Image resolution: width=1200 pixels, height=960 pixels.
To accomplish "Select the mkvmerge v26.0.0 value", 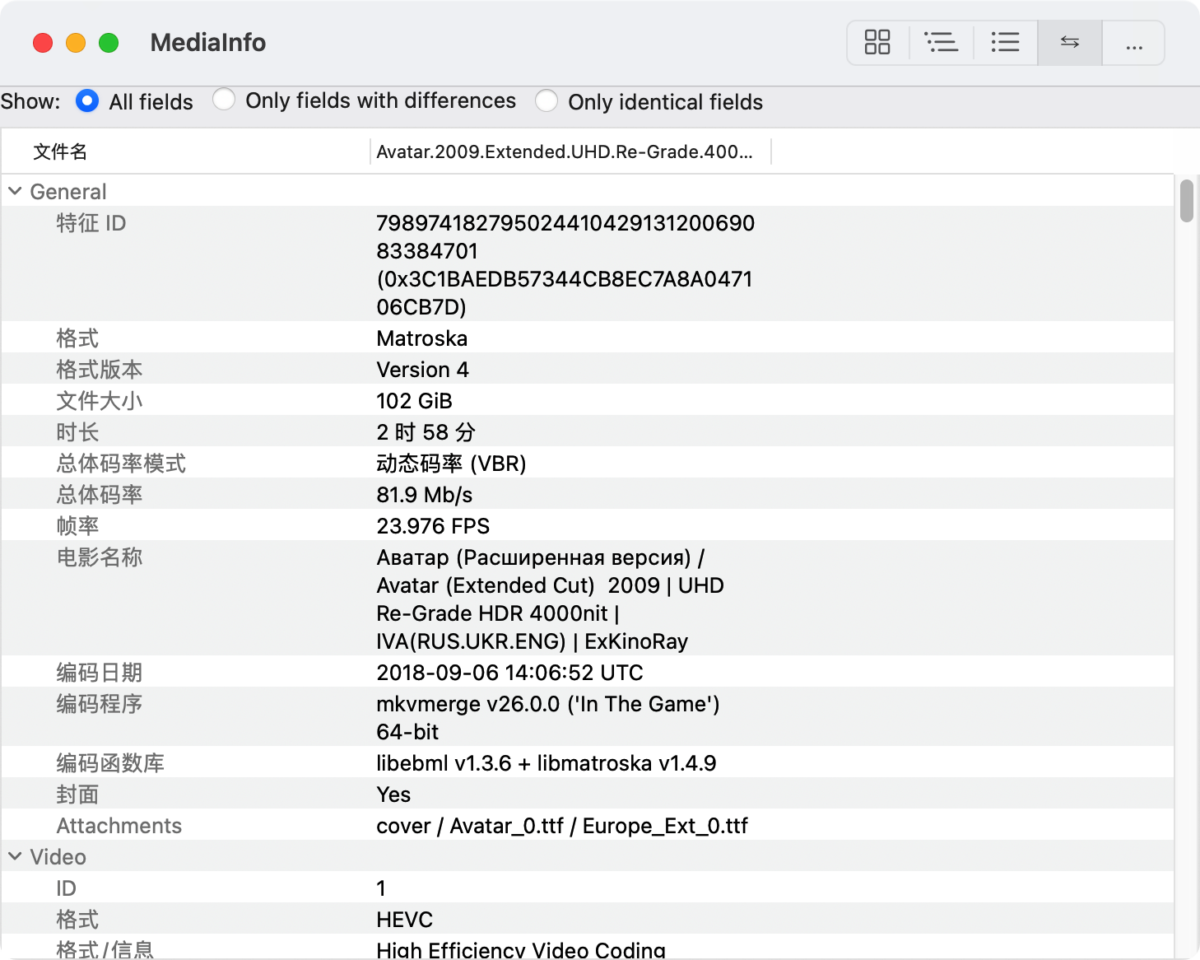I will tap(548, 718).
